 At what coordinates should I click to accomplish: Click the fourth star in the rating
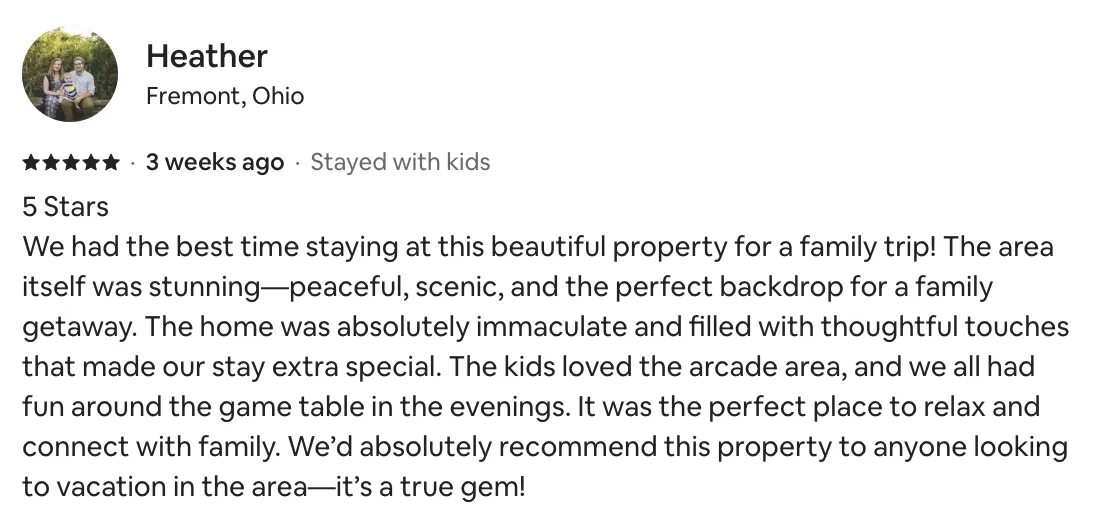(x=91, y=163)
